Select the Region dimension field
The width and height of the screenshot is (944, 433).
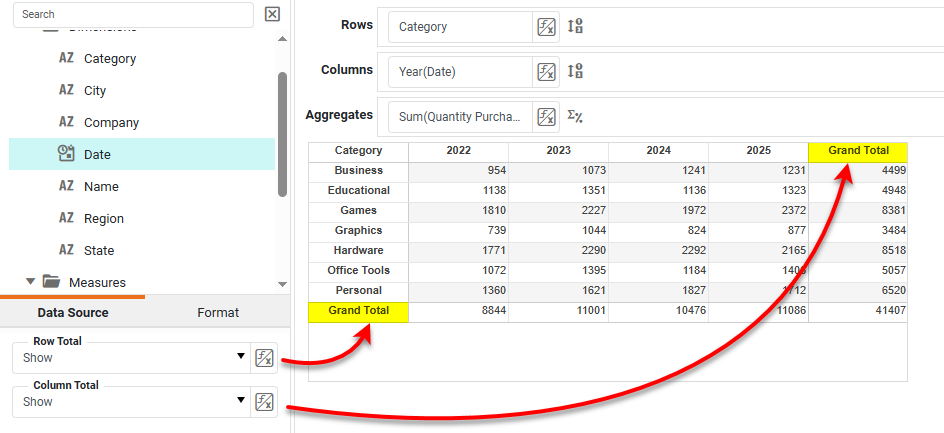(104, 218)
